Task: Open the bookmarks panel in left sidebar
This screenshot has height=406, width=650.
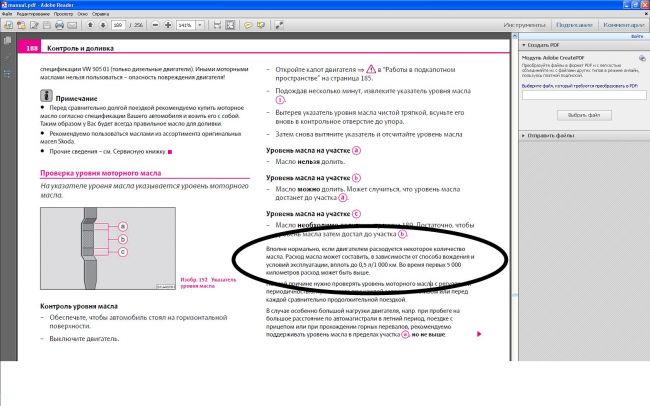Action: [7, 74]
